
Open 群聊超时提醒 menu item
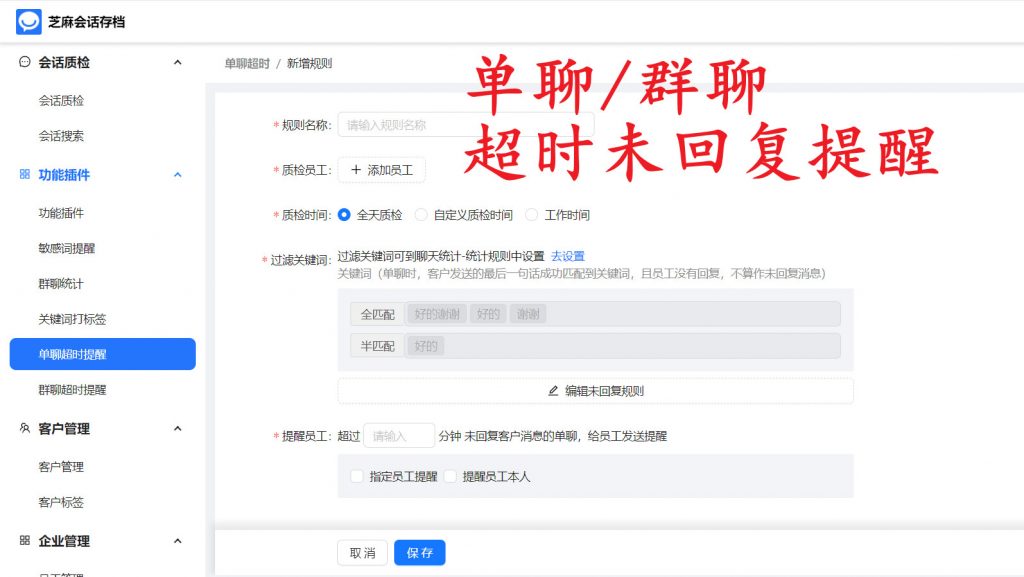[x=72, y=390]
